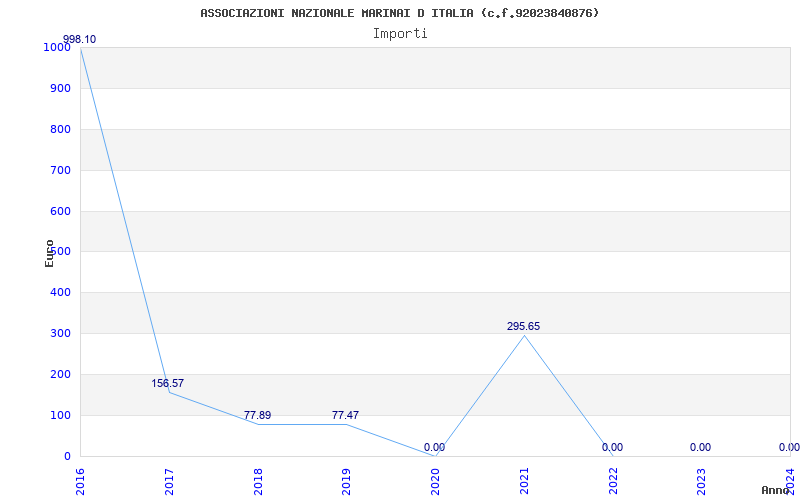800x500 pixels.
Task: Click the 2018 x-axis label
Action: pos(258,482)
